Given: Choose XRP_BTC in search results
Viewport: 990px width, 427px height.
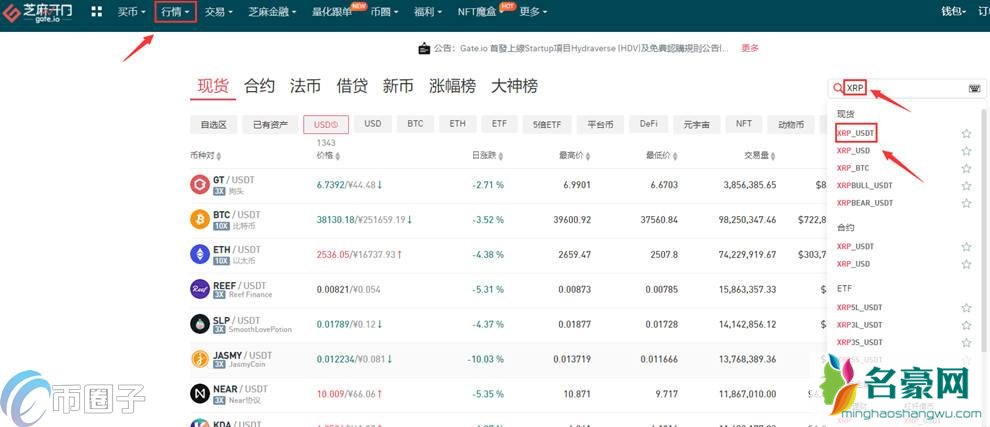Looking at the screenshot, I should point(853,169).
